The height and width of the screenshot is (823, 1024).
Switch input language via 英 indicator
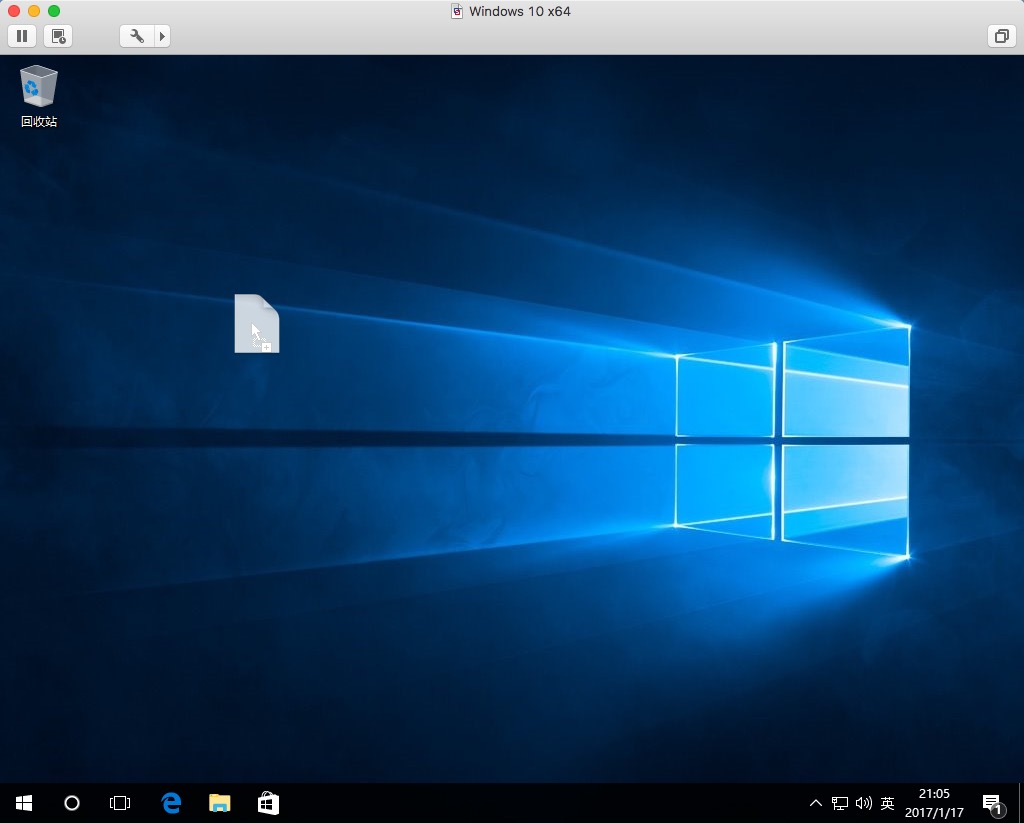[x=887, y=803]
